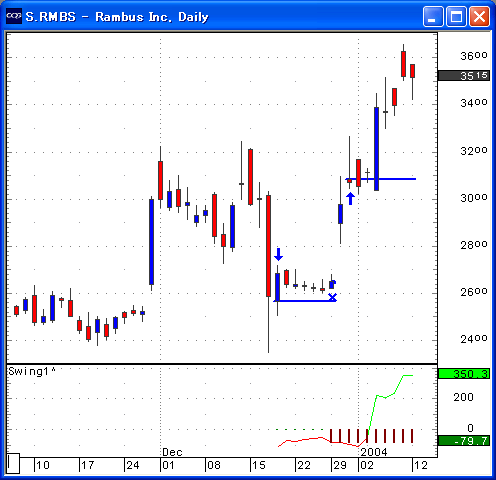Screen dimensions: 496x480
Task: Click the -79.7 study value label
Action: 464,441
